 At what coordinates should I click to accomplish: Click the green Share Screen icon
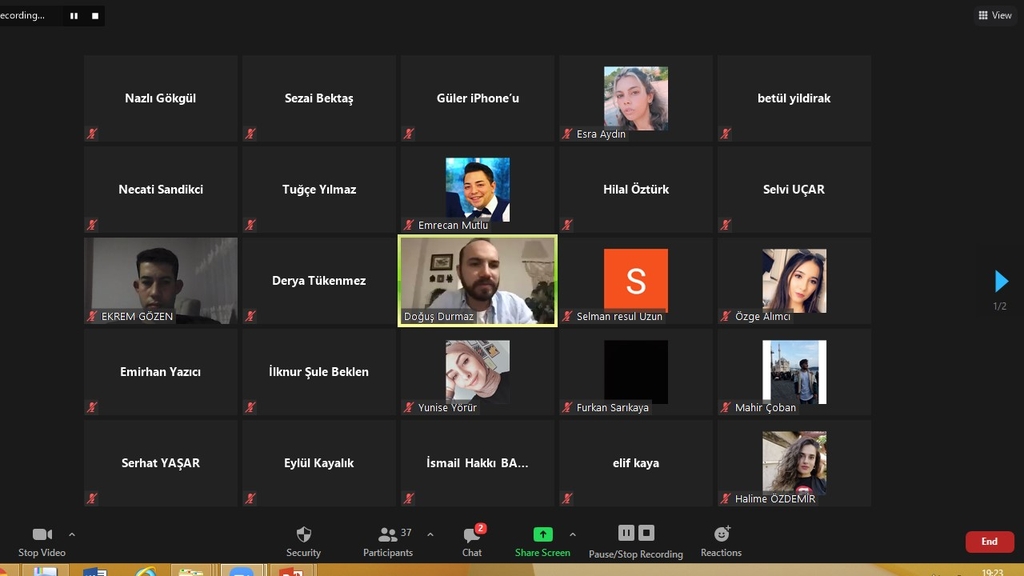pyautogui.click(x=542, y=535)
